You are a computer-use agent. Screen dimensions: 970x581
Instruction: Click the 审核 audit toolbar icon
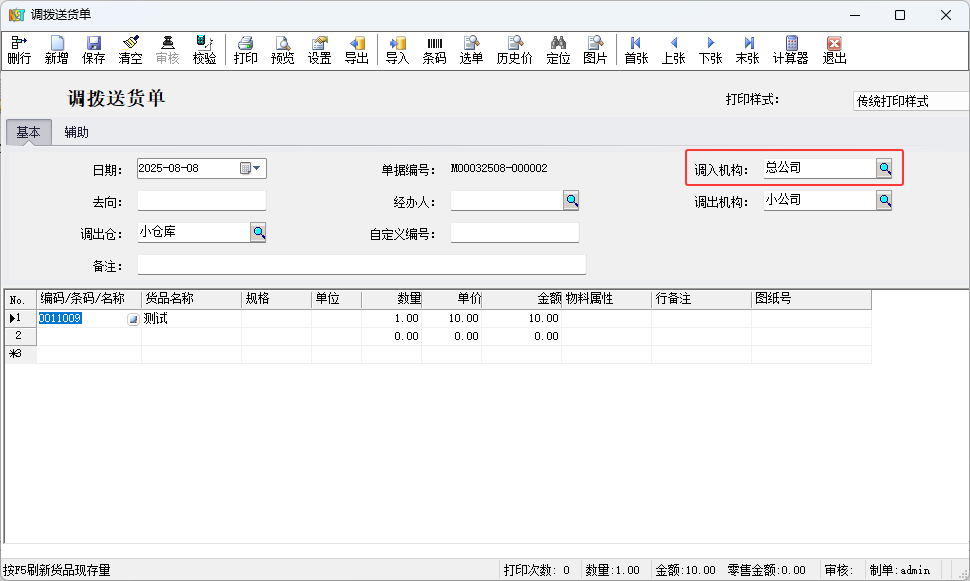point(167,50)
